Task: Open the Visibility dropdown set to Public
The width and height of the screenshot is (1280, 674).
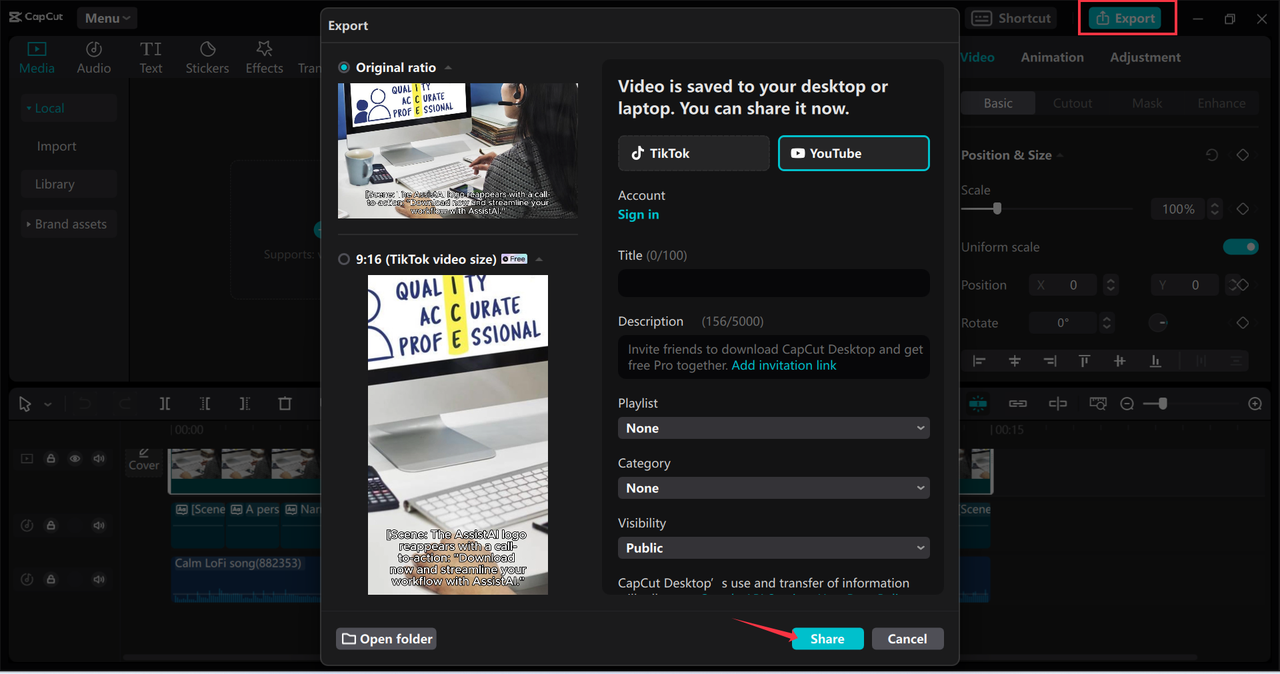Action: 774,548
